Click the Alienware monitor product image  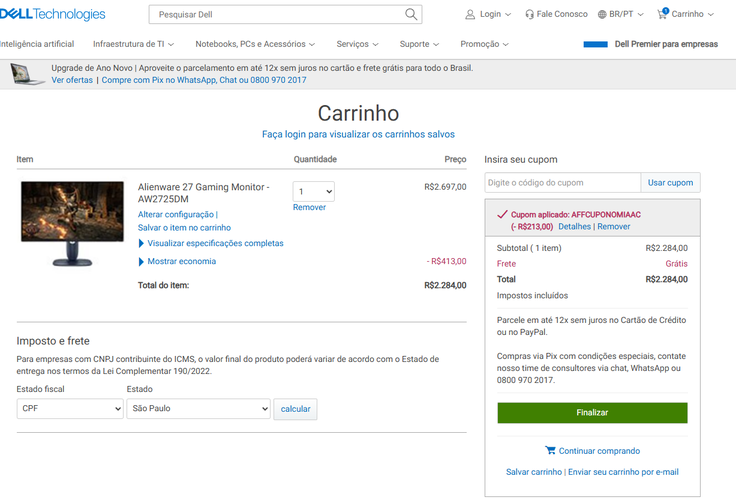click(72, 223)
